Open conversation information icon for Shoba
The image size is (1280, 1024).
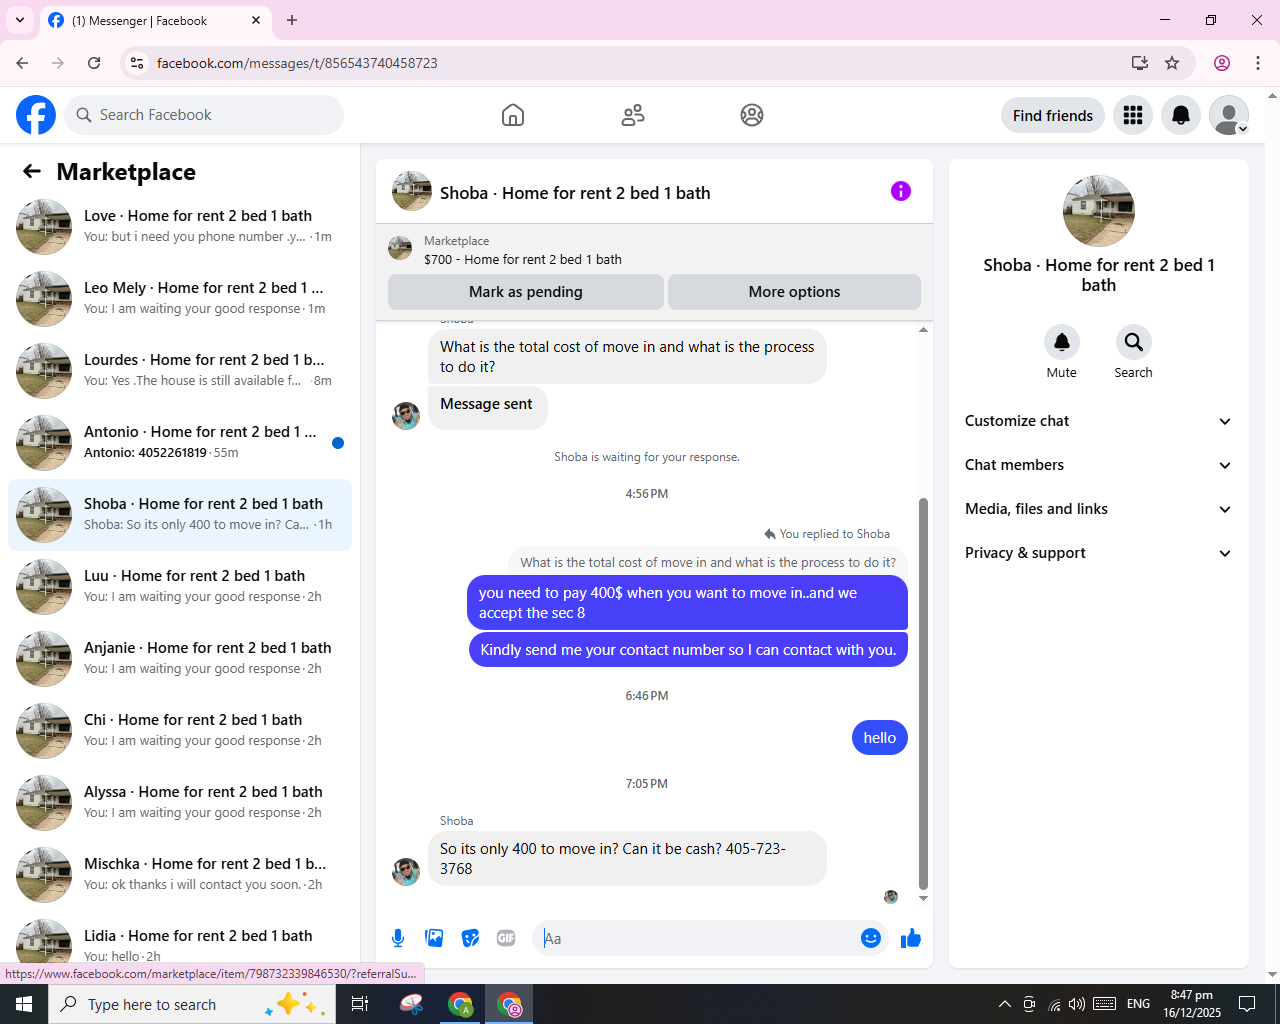coord(901,191)
